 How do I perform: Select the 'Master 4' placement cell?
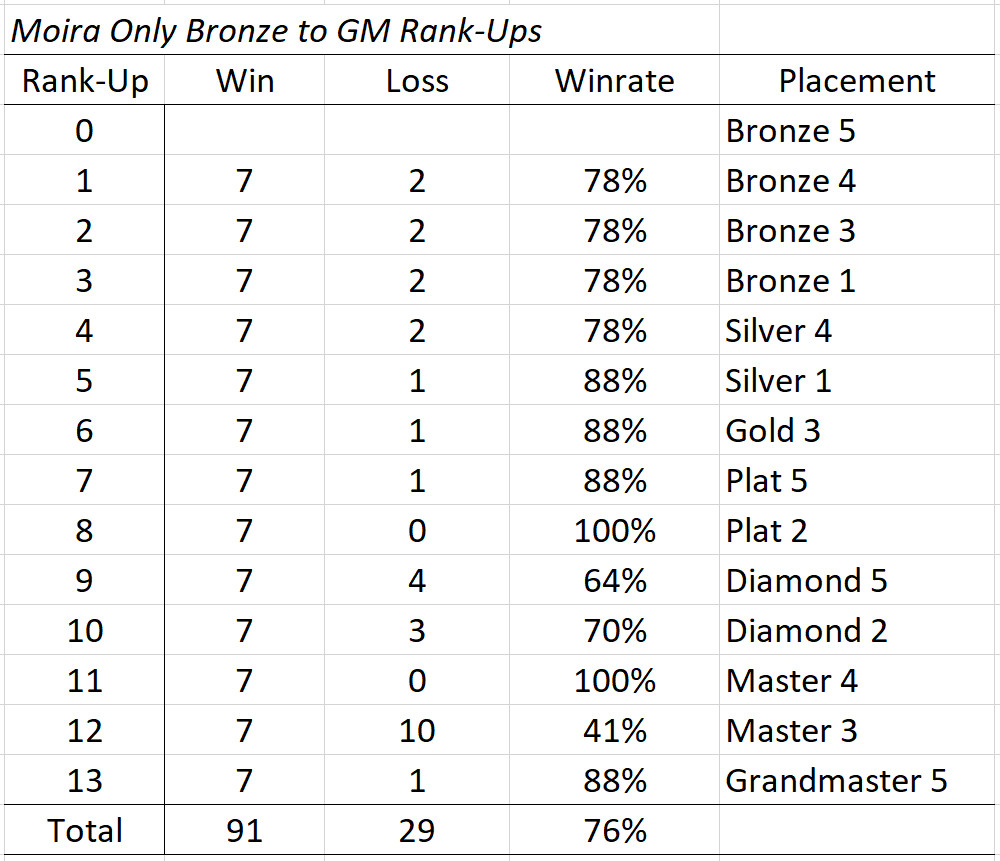tap(857, 681)
